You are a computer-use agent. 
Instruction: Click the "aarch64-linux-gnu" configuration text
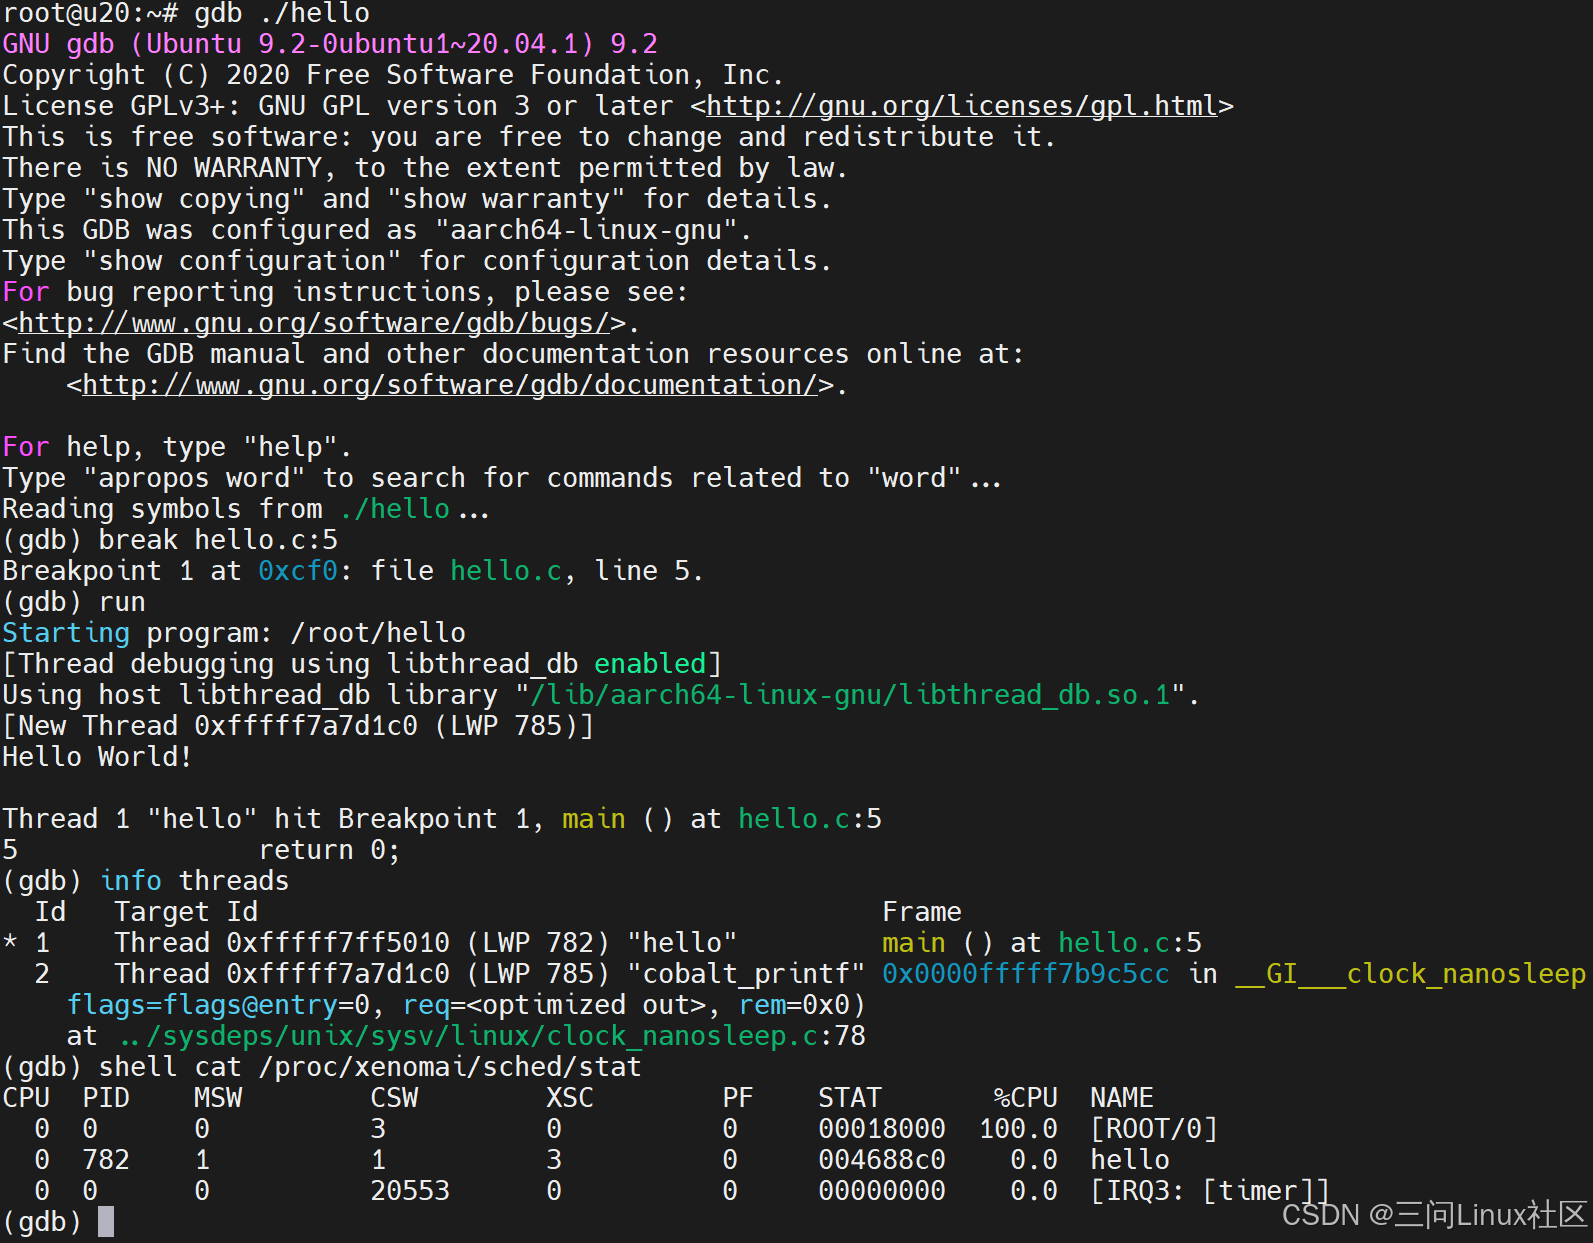[586, 230]
